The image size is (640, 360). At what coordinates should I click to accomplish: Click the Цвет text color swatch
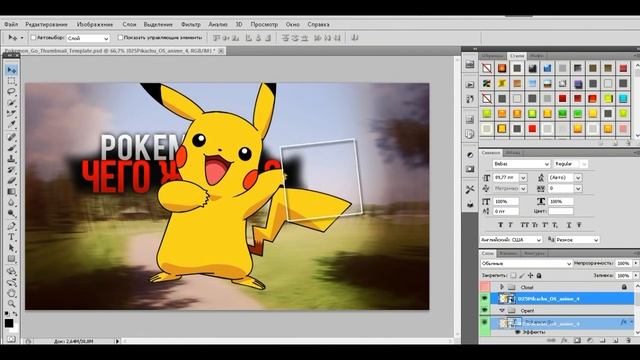point(560,211)
